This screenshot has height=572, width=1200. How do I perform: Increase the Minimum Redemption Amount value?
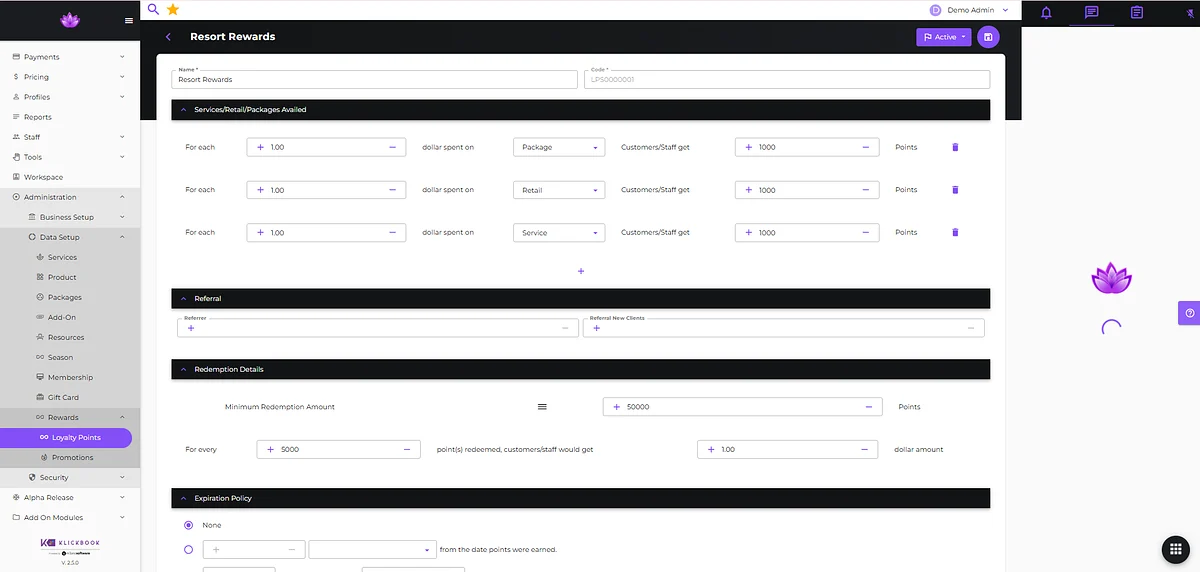point(617,407)
